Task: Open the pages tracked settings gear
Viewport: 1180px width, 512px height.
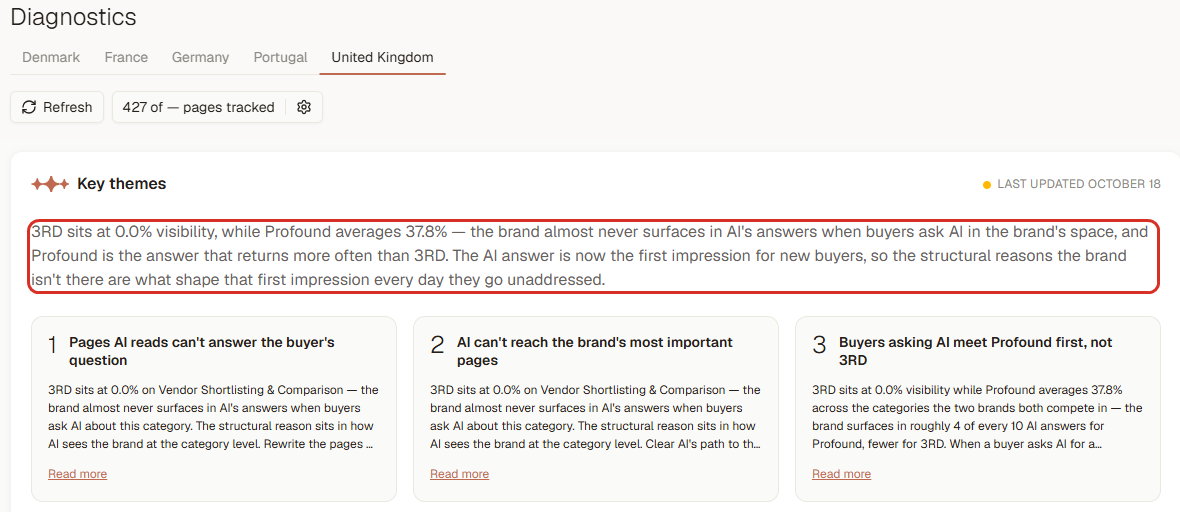Action: coord(304,108)
